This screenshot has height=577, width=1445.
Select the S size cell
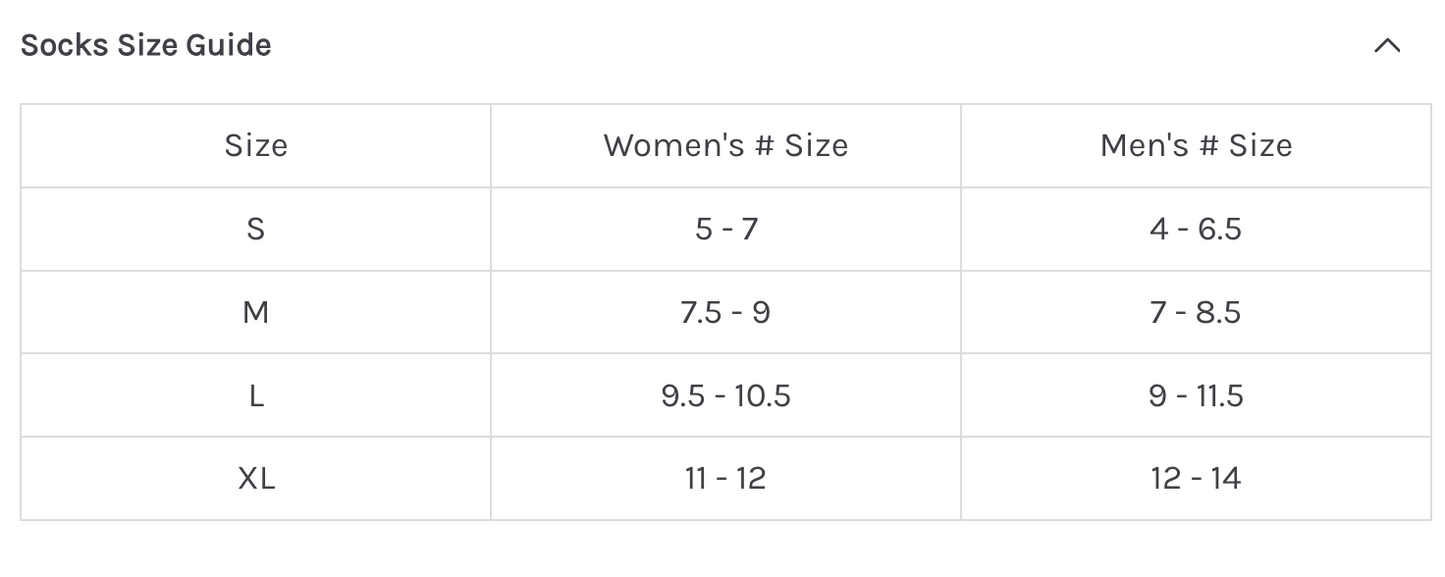coord(256,229)
